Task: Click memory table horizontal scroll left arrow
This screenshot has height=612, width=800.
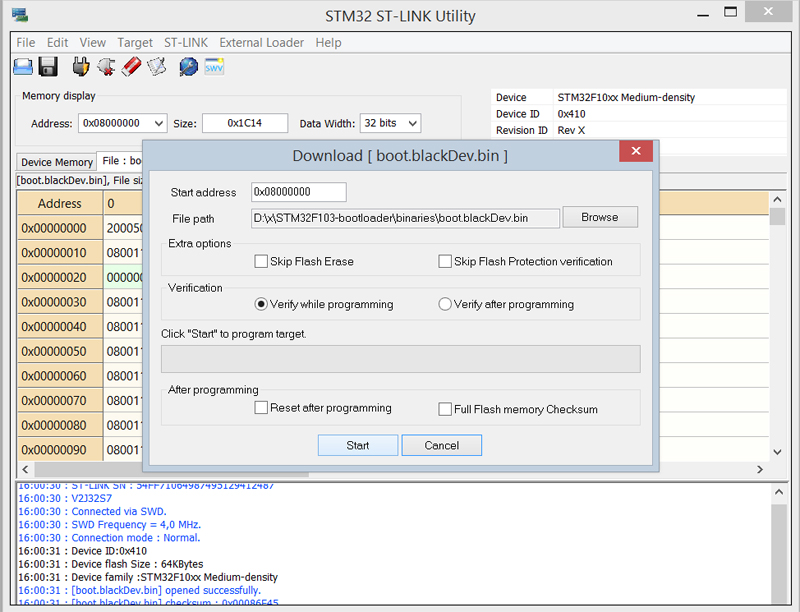Action: click(x=25, y=469)
